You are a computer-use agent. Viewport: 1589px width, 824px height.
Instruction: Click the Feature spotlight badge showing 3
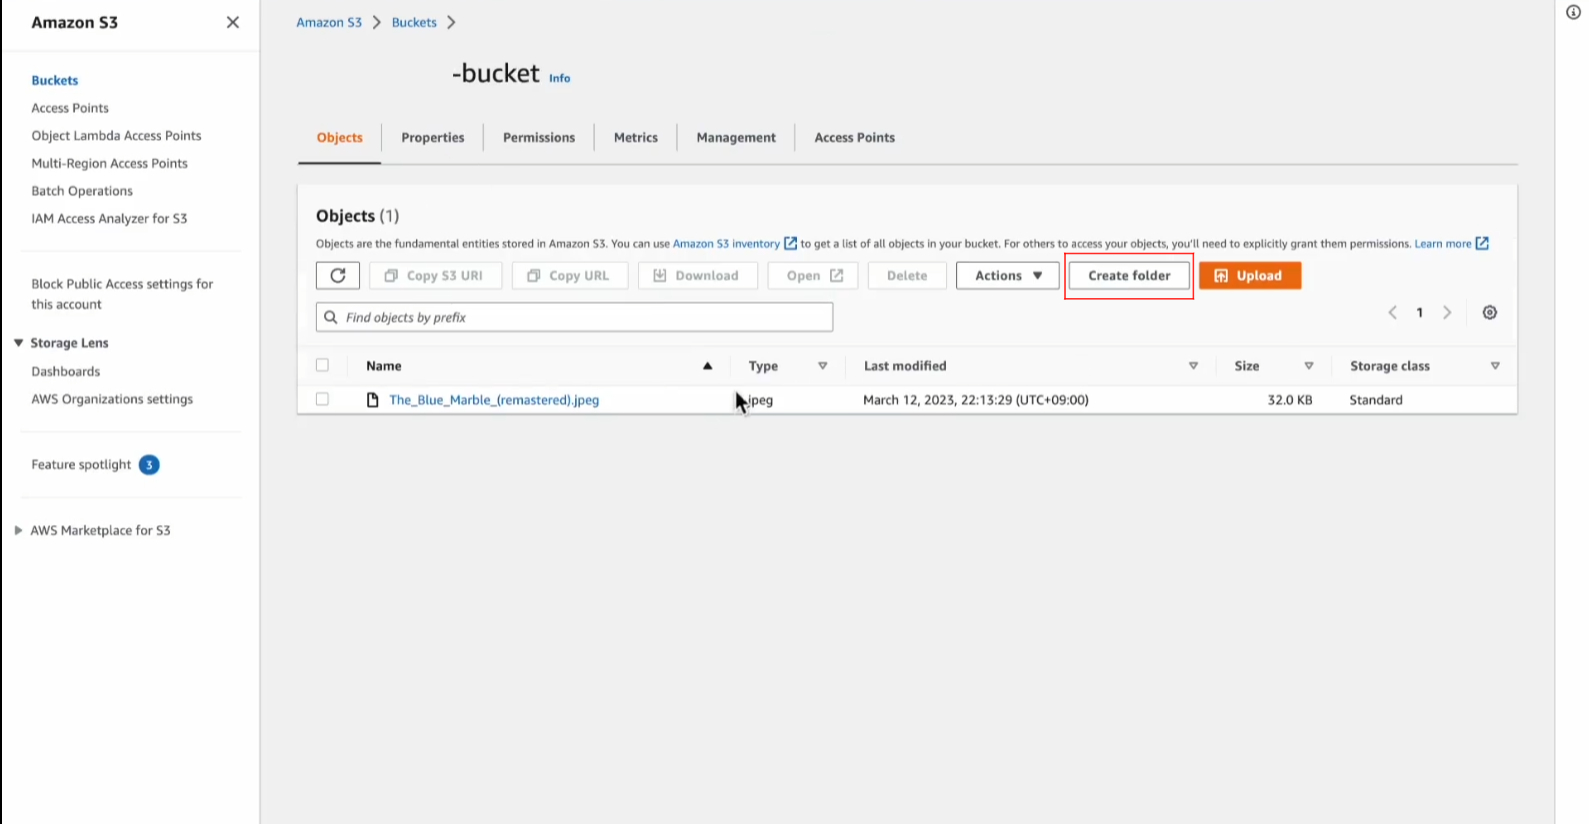pos(149,465)
